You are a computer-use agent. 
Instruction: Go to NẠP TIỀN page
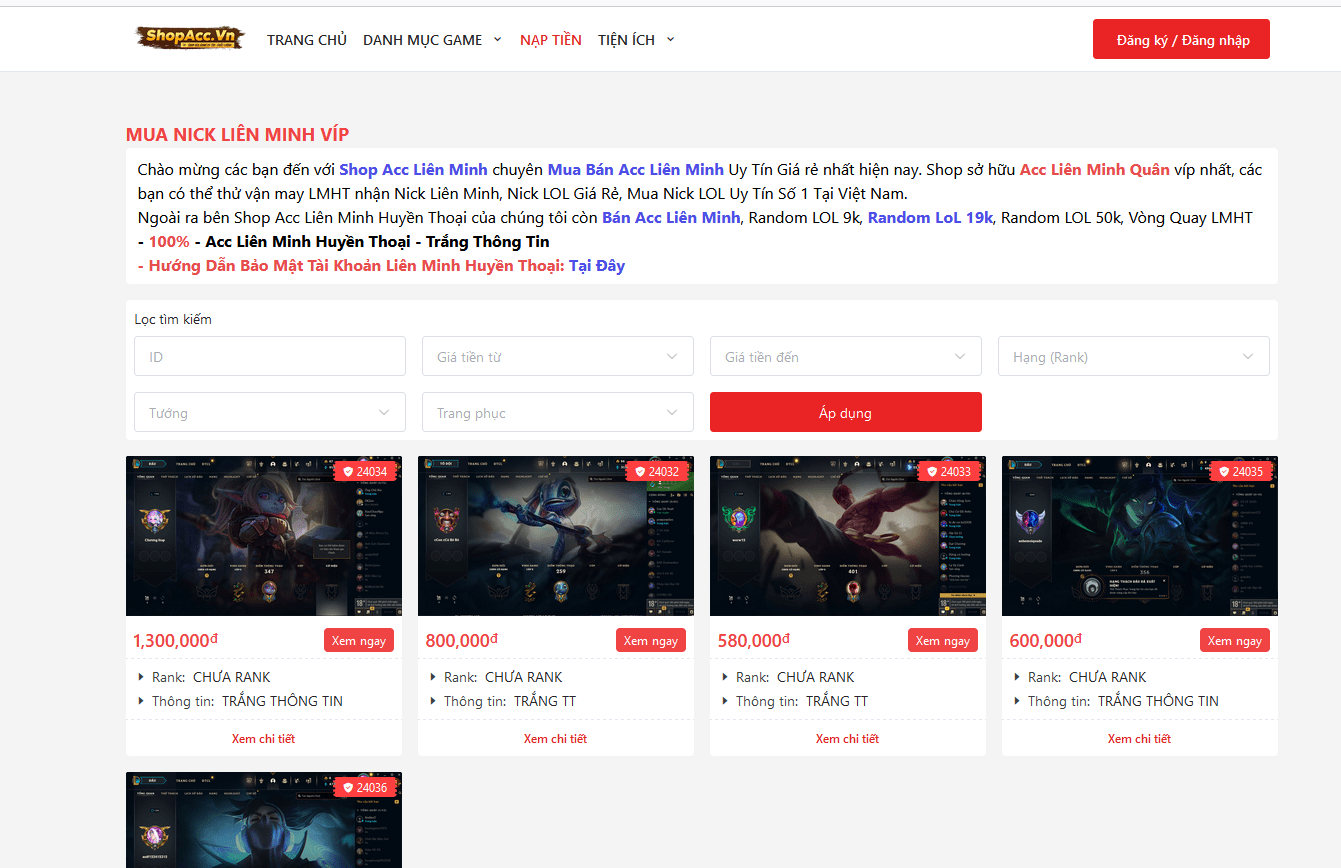[550, 40]
